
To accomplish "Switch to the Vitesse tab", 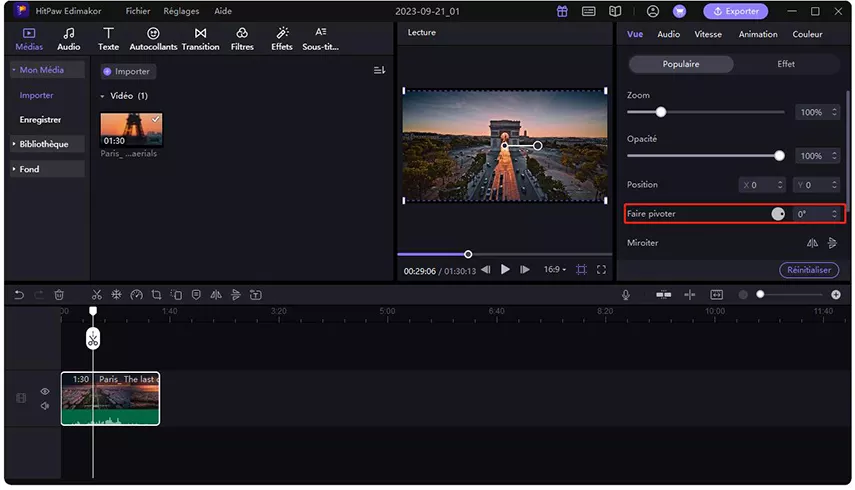I will click(x=708, y=34).
